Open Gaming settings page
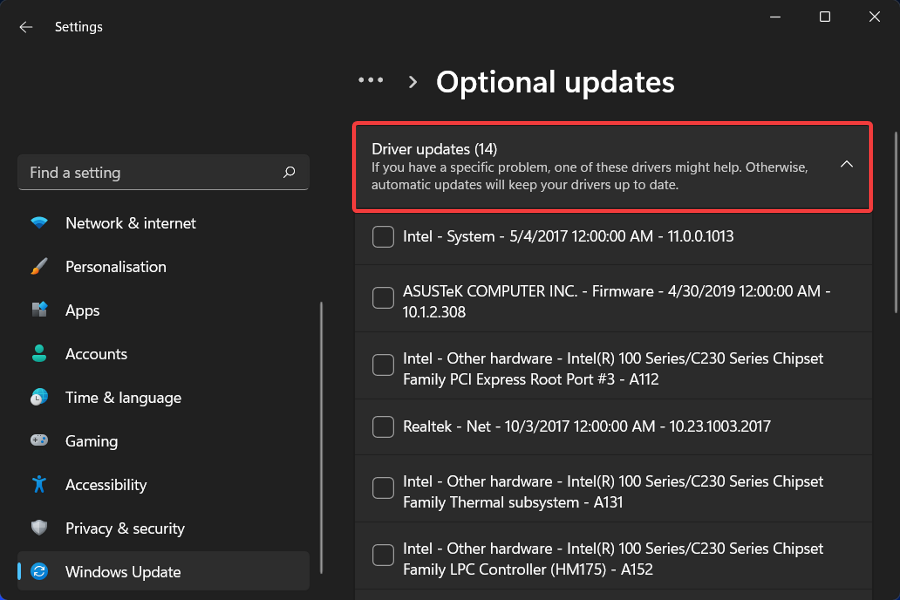Viewport: 900px width, 600px height. (164, 441)
